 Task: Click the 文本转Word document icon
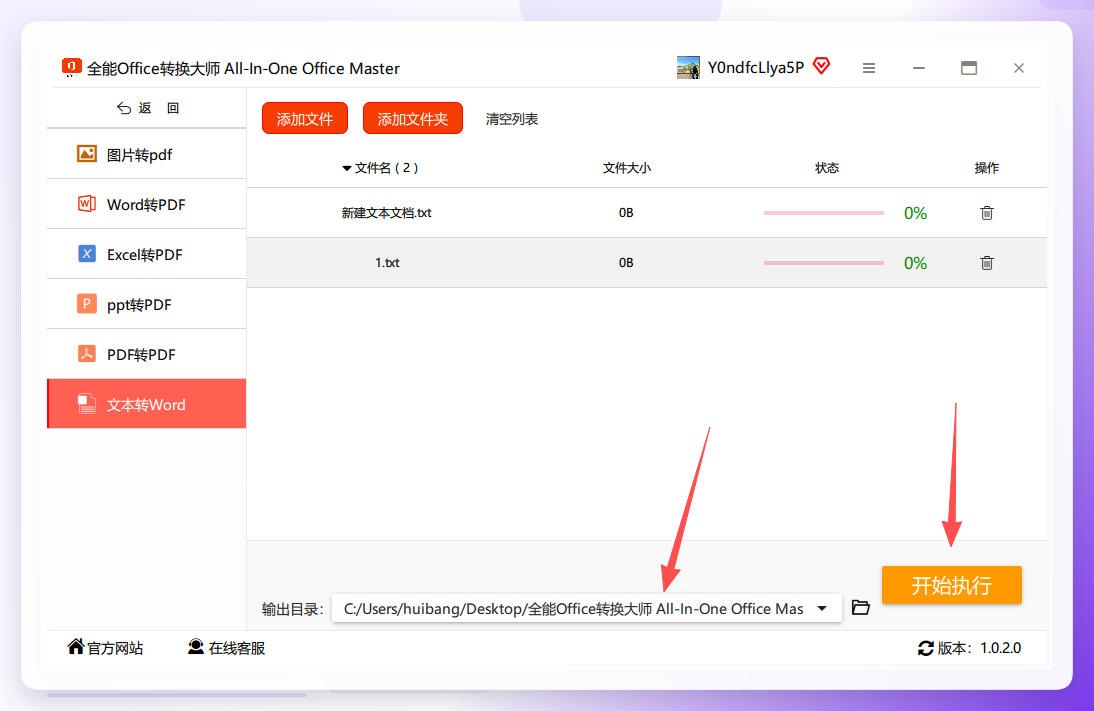(87, 404)
